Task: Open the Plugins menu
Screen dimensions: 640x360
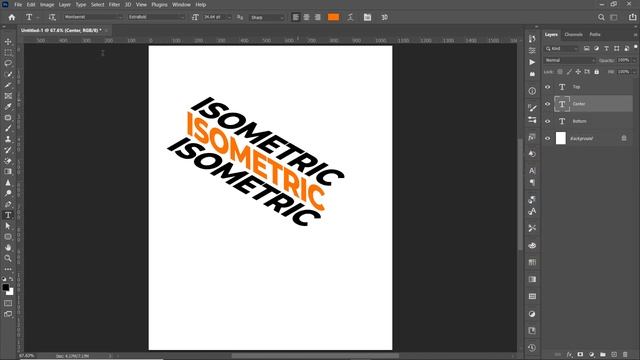Action: (x=159, y=4)
